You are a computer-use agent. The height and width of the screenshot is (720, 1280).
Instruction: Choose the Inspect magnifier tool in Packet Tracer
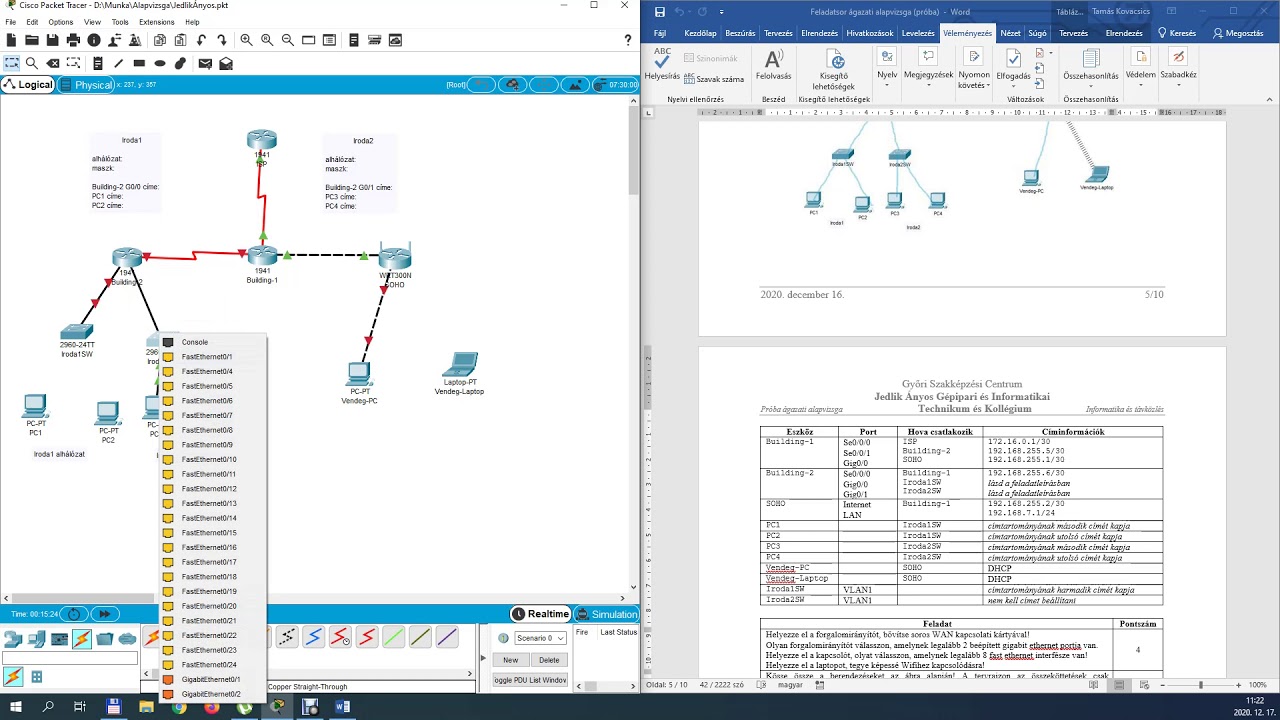point(32,63)
